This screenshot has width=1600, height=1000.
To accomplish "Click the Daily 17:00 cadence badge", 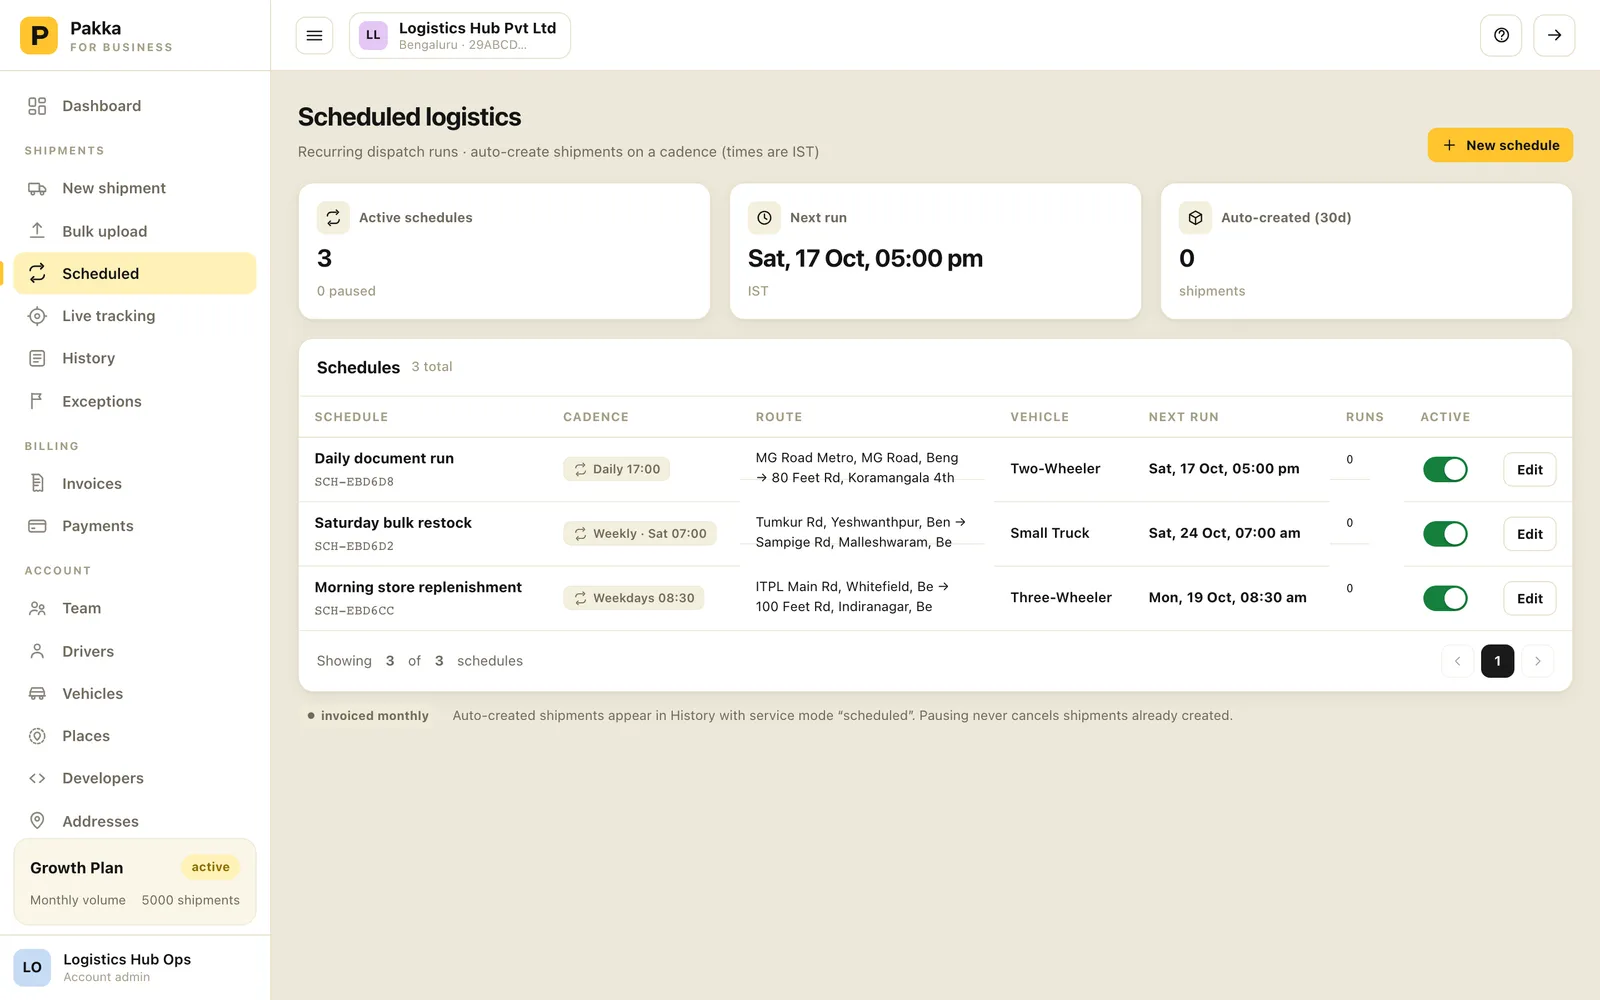I will [616, 469].
